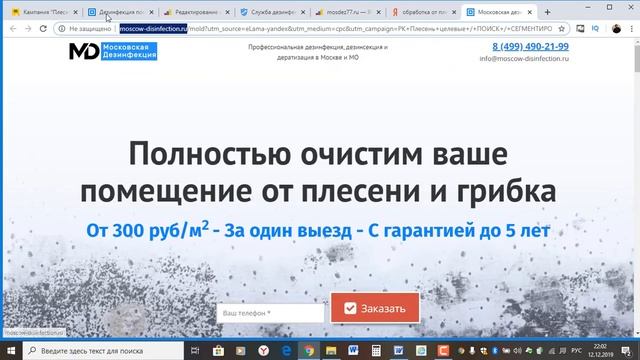Open the Chrome profile avatar
The height and width of the screenshot is (360, 640).
[x=616, y=29]
